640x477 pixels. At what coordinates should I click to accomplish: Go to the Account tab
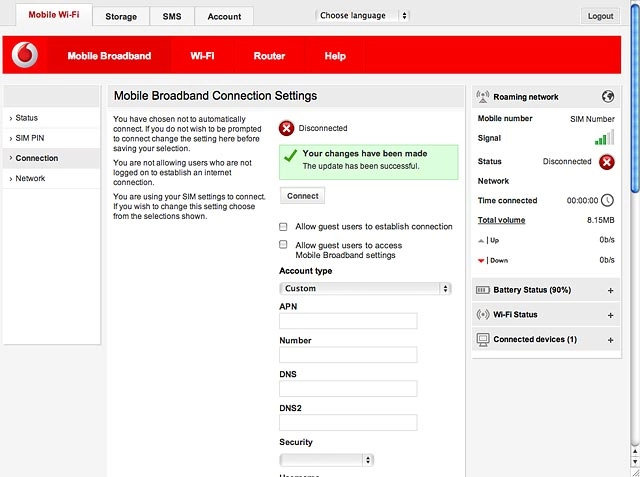224,16
